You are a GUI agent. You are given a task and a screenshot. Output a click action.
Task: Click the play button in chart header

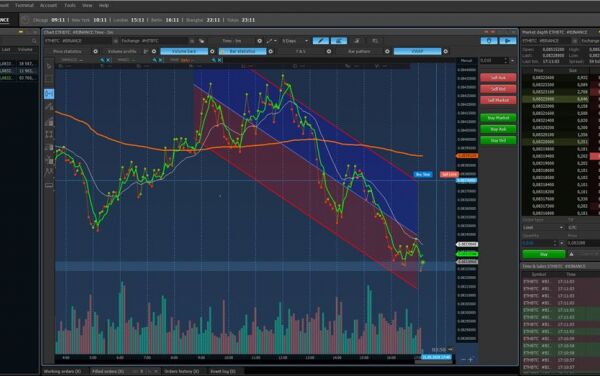click(508, 41)
